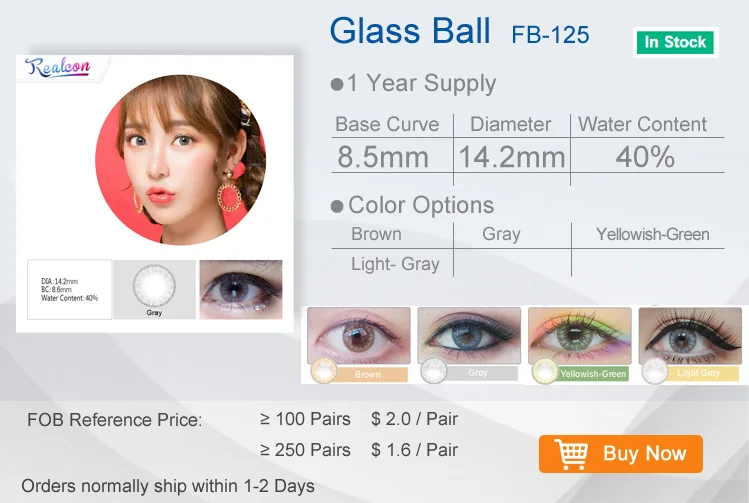749x503 pixels.
Task: Click the light gray lens swatch circle
Action: [x=655, y=371]
